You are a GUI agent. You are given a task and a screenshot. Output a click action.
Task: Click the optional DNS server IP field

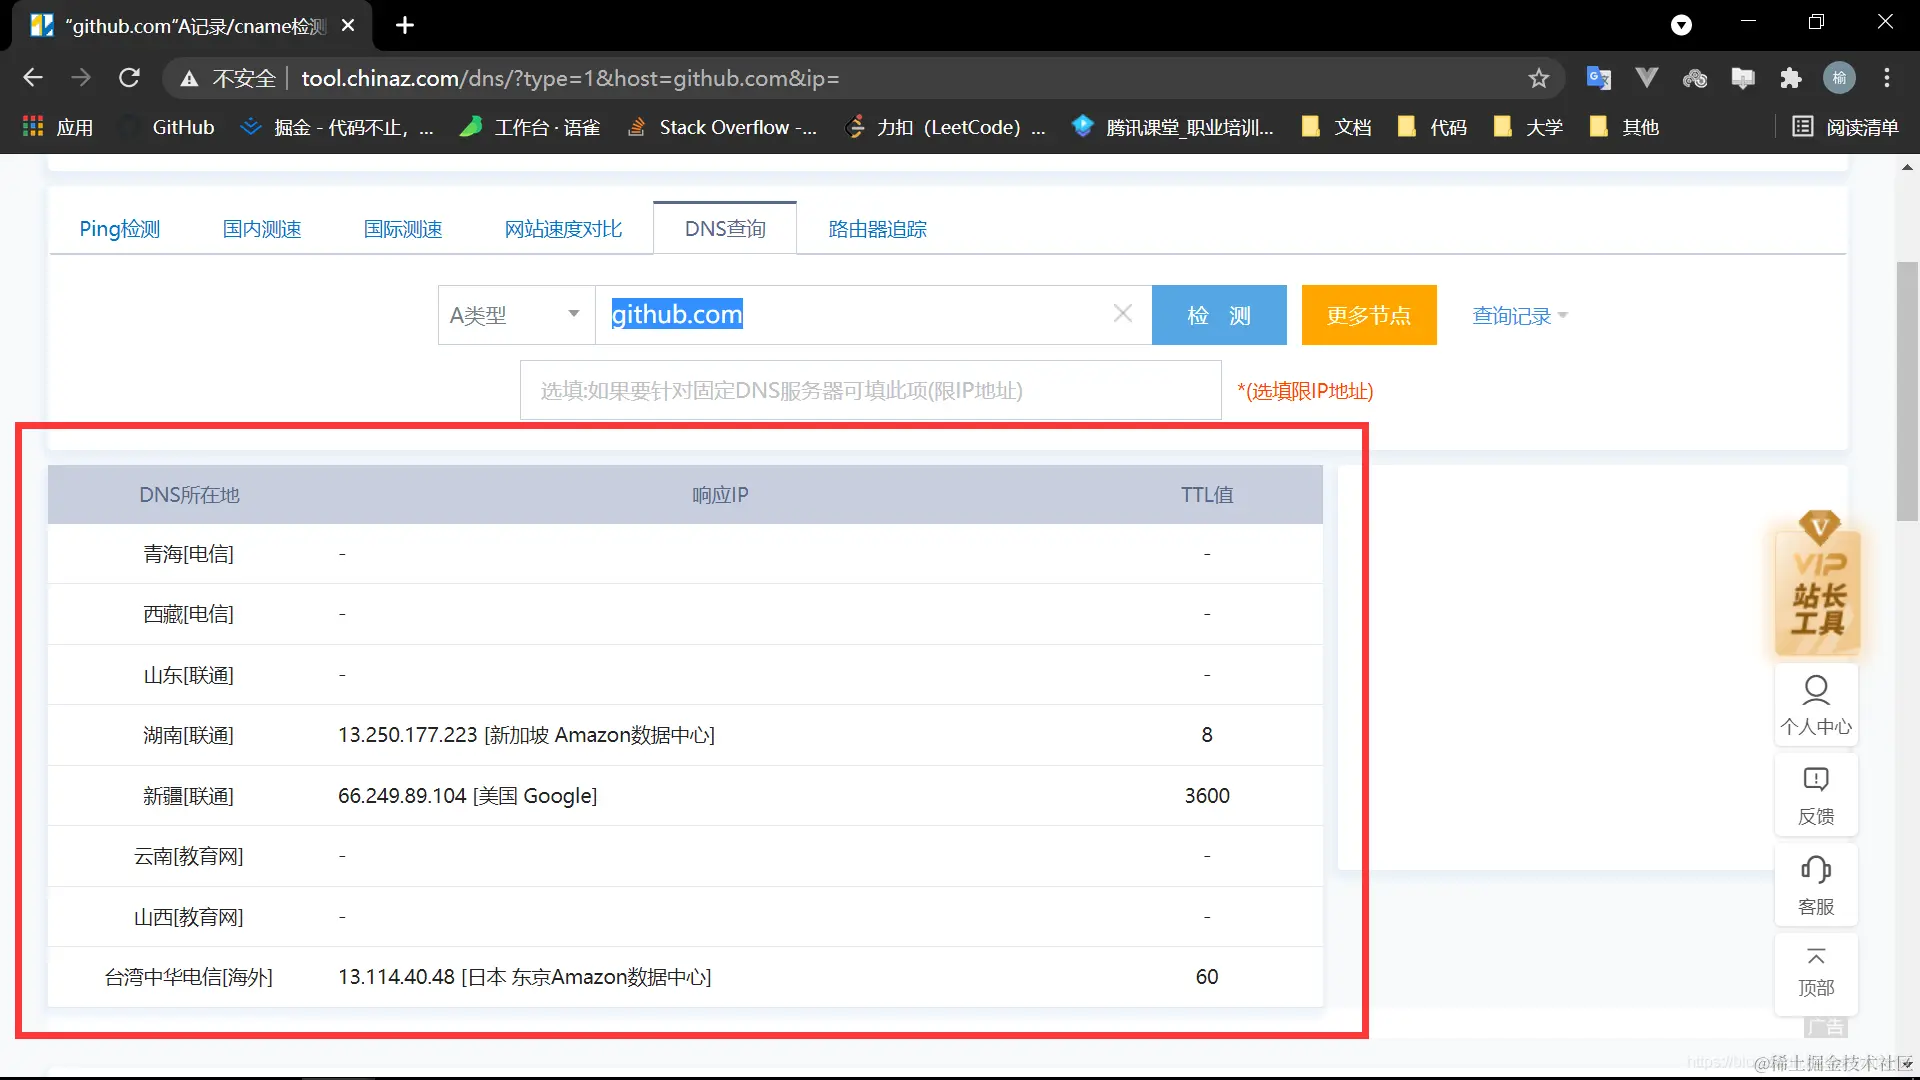870,390
